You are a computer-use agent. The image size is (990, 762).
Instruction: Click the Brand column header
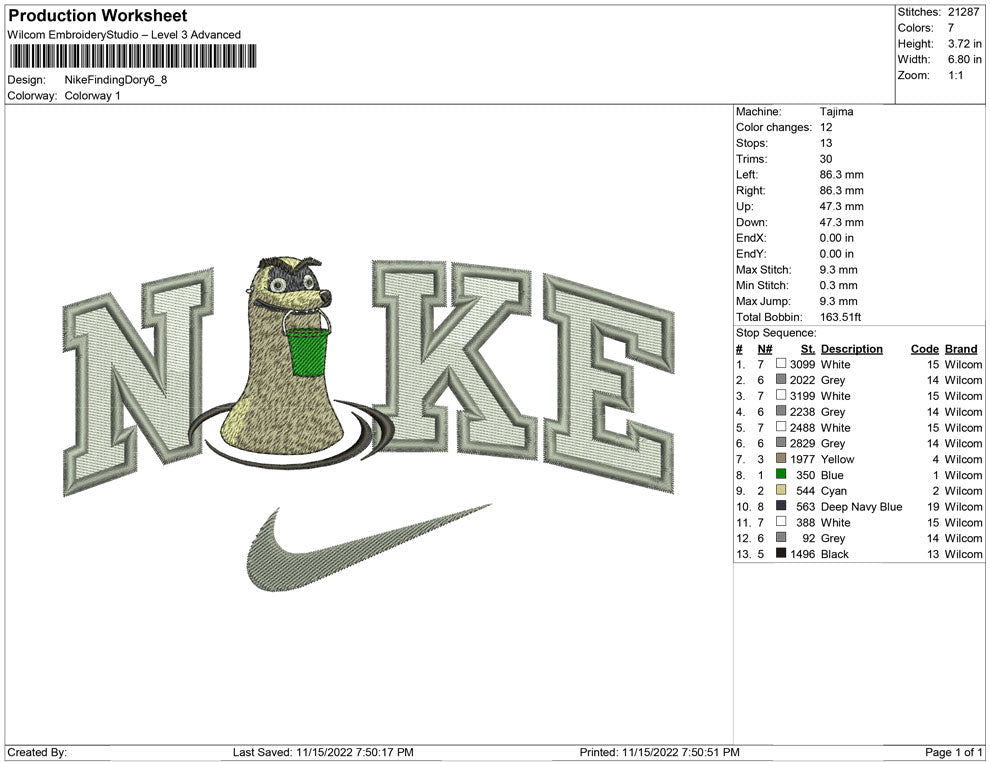point(961,348)
